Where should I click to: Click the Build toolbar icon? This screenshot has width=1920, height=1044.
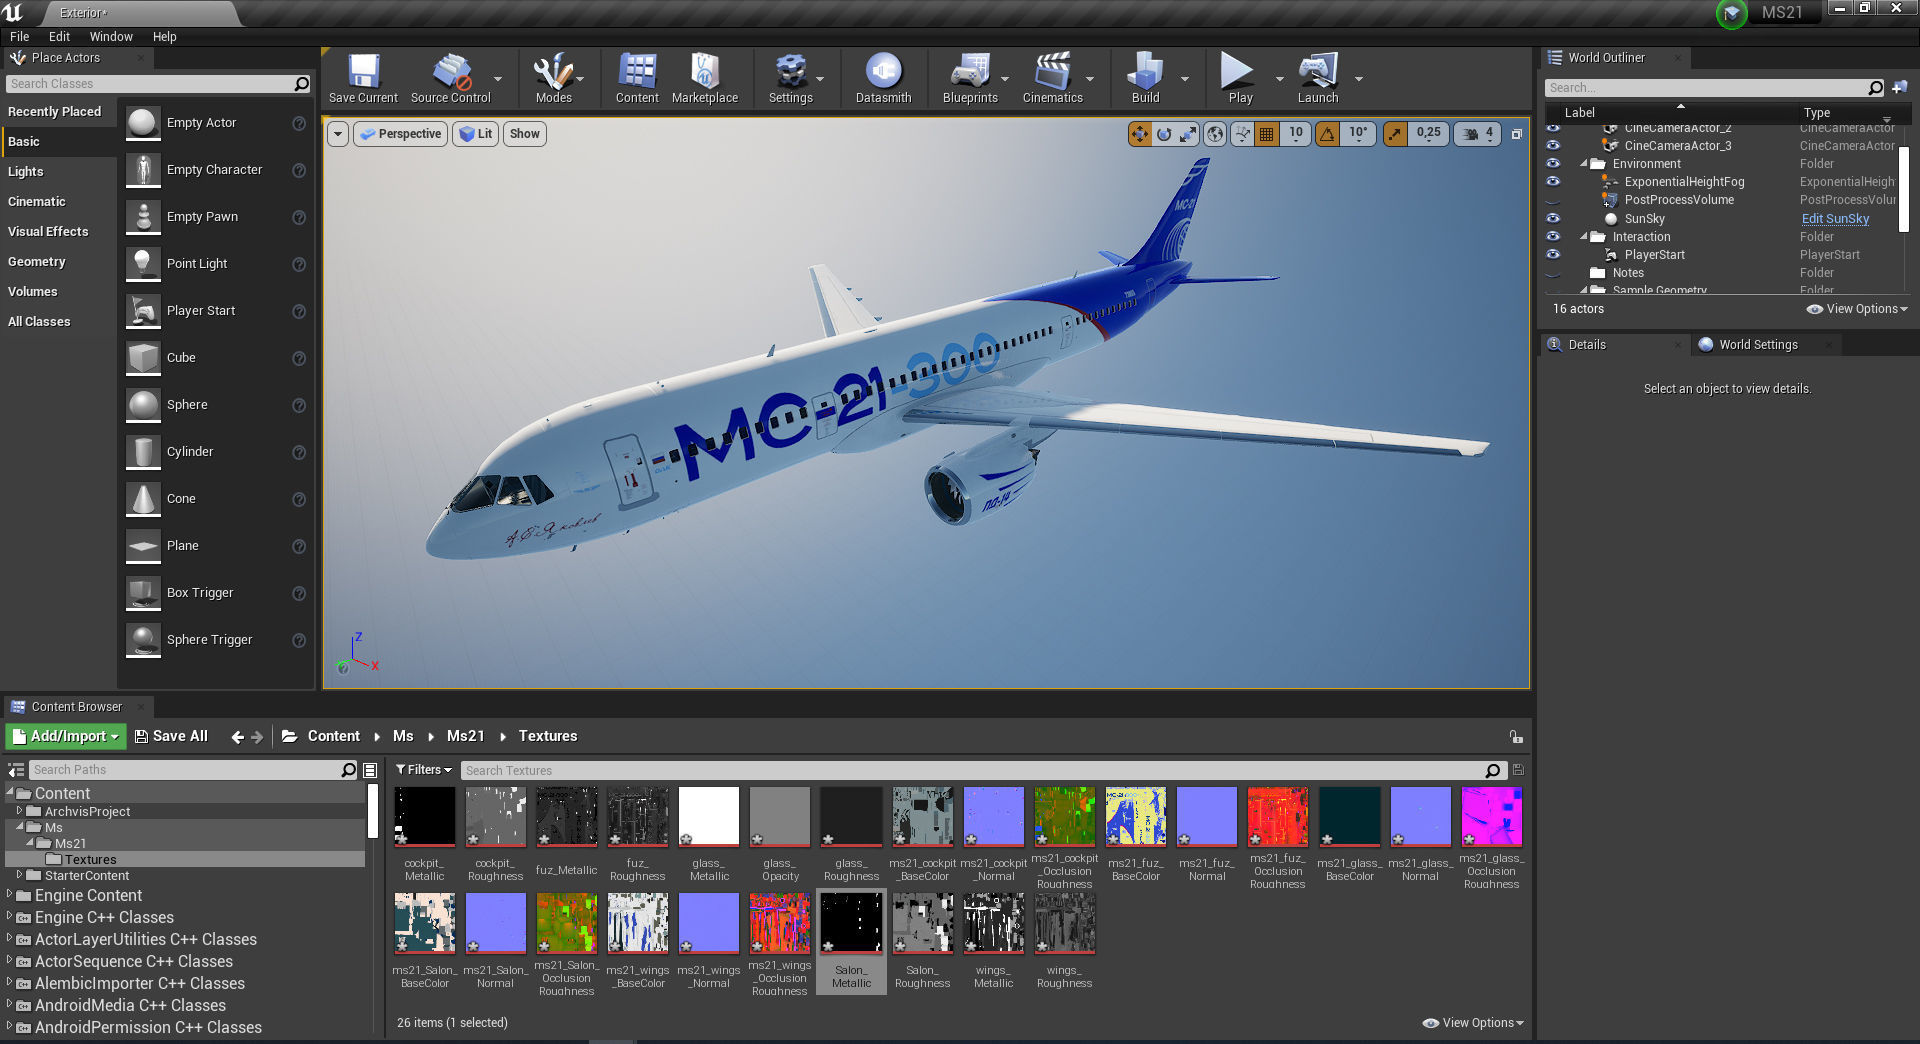pyautogui.click(x=1145, y=78)
